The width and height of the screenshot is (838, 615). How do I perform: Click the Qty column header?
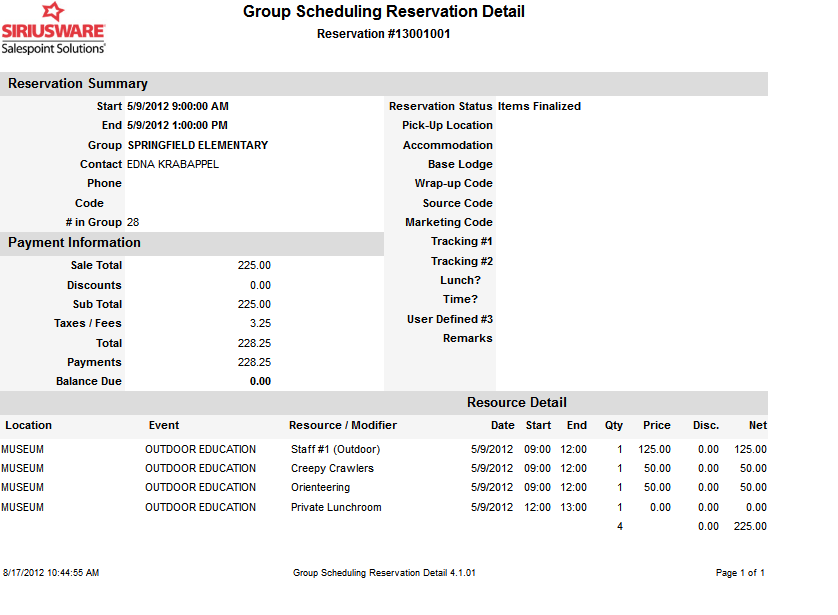[613, 425]
